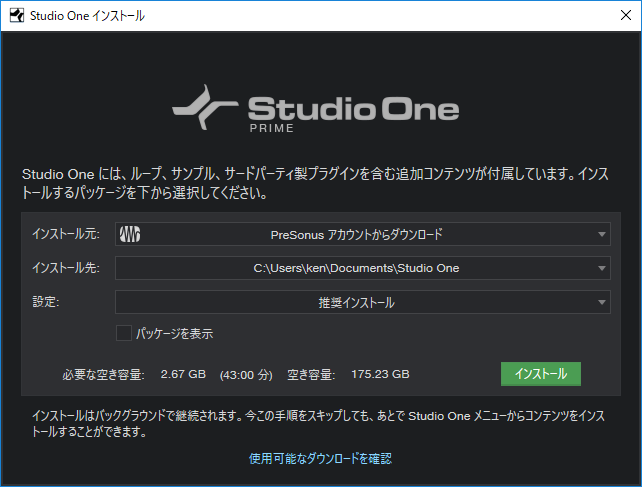Screen dimensions: 642x487
Task: Click the Studio One app icon in title bar
Action: click(x=17, y=16)
